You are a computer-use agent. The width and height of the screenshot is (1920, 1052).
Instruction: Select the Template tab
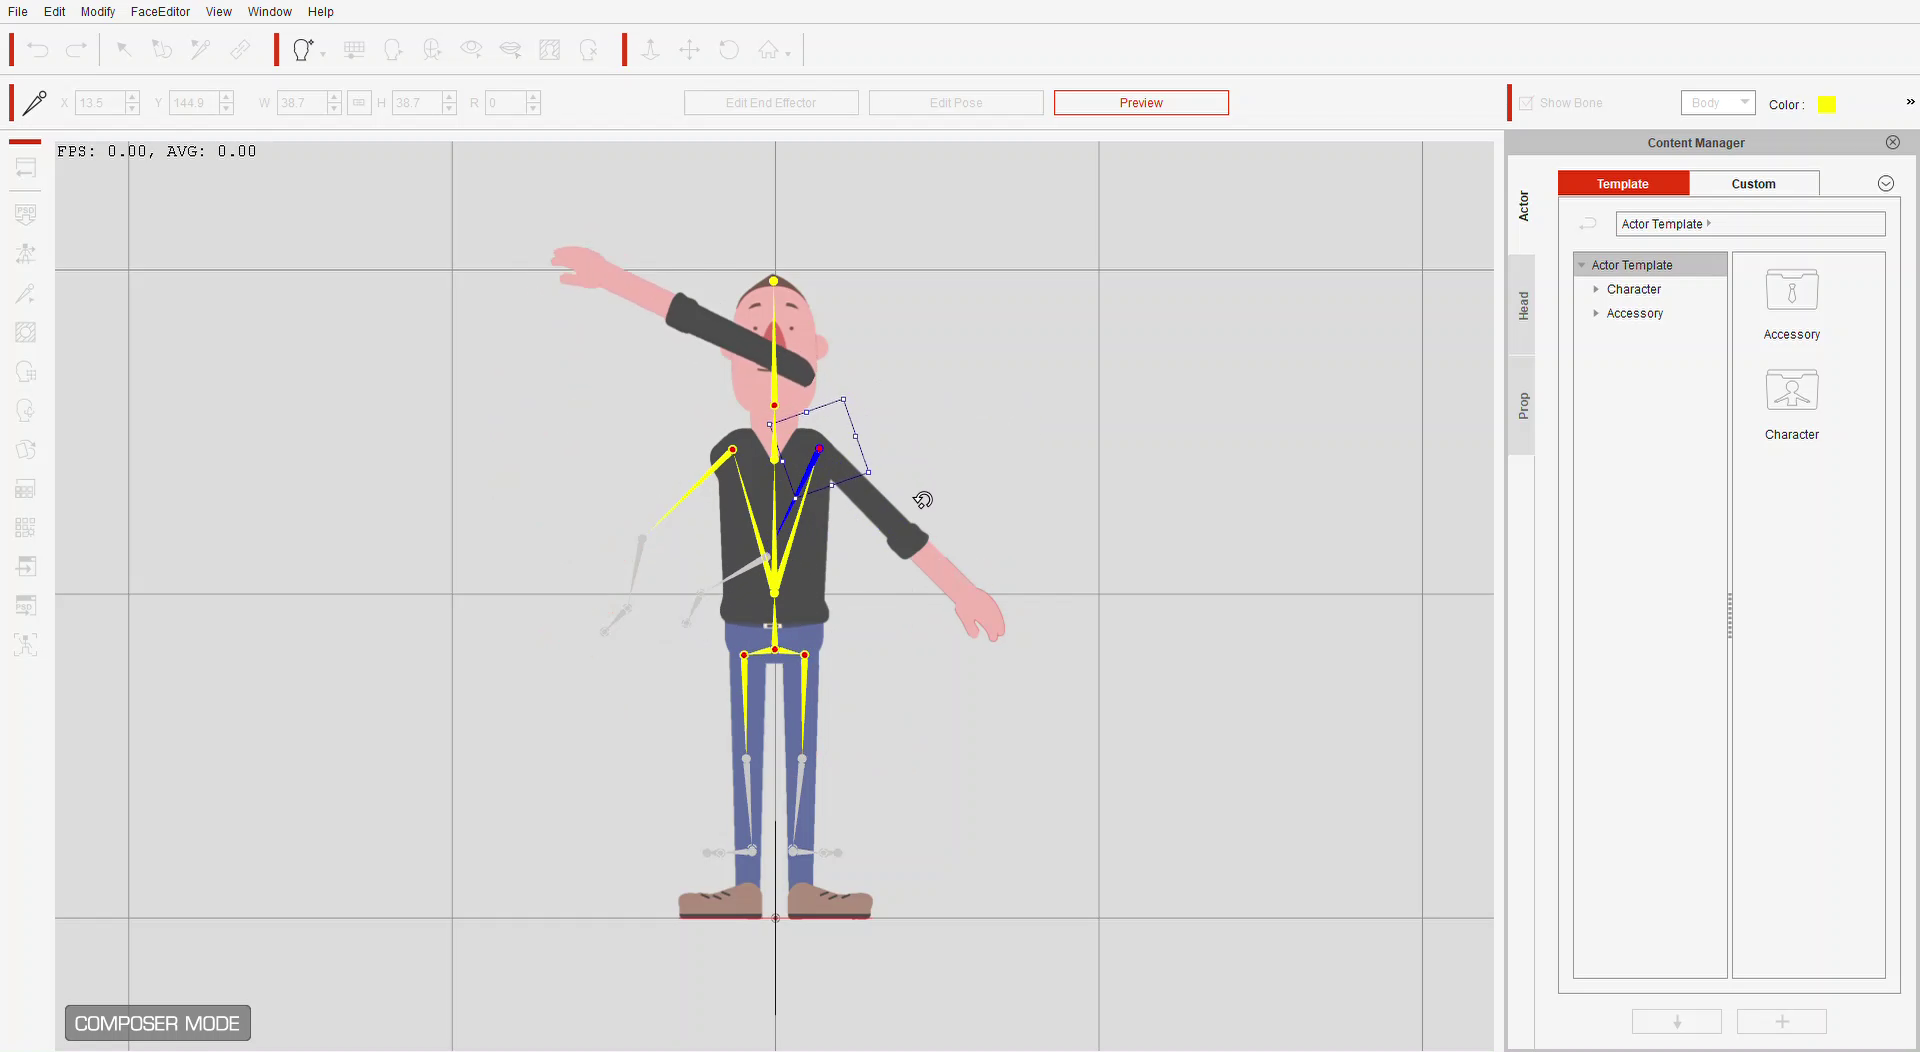[1623, 183]
